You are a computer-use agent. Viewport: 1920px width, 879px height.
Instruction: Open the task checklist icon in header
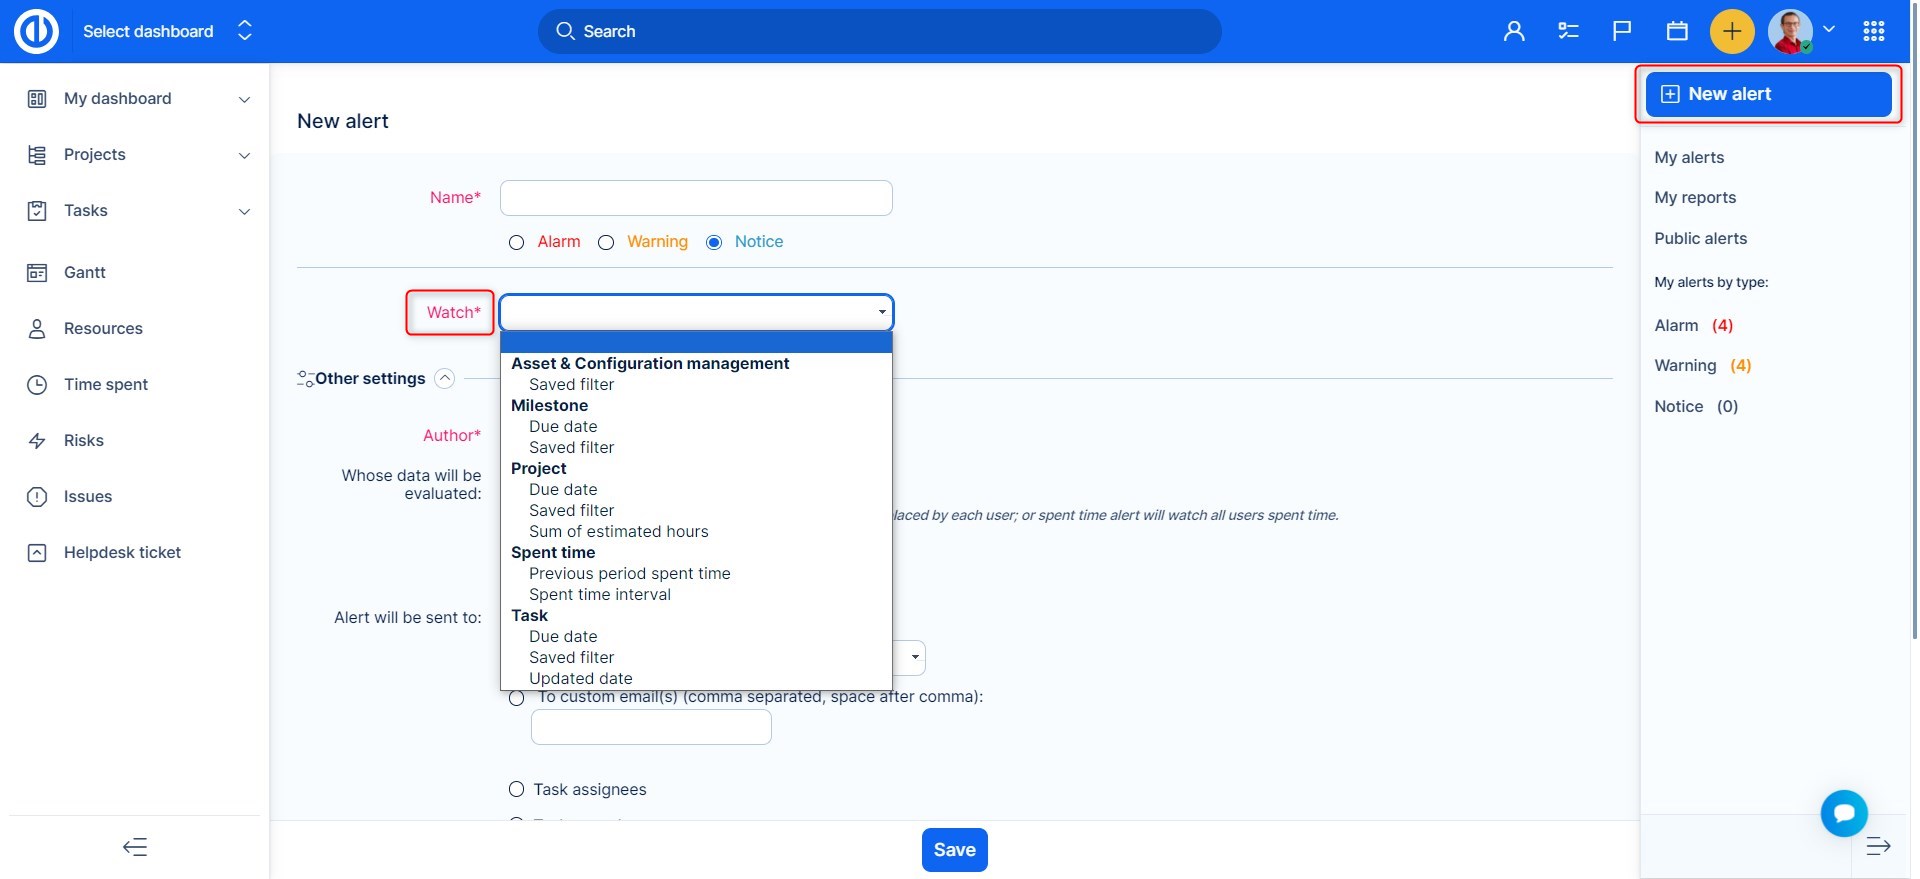tap(1568, 31)
